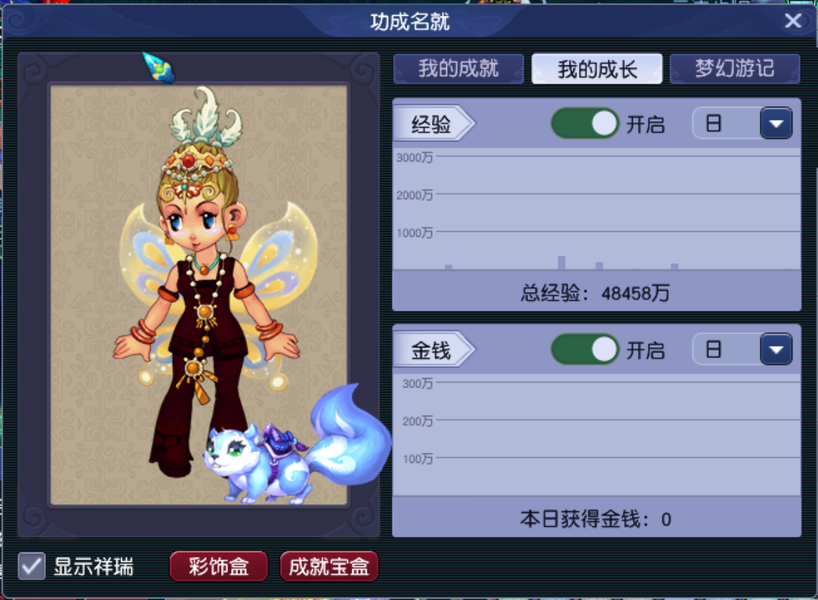
Task: Click the crystal gem icon above portrait
Action: [x=159, y=67]
